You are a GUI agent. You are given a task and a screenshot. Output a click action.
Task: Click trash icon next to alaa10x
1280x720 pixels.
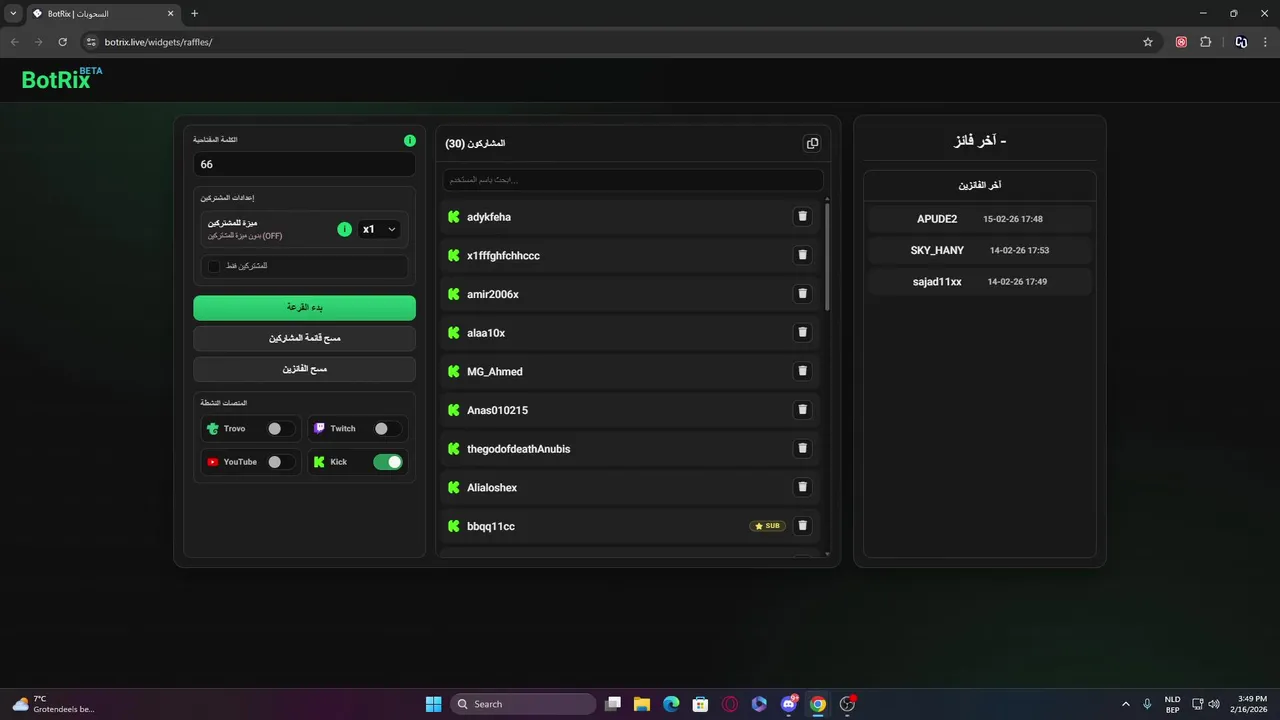point(802,333)
